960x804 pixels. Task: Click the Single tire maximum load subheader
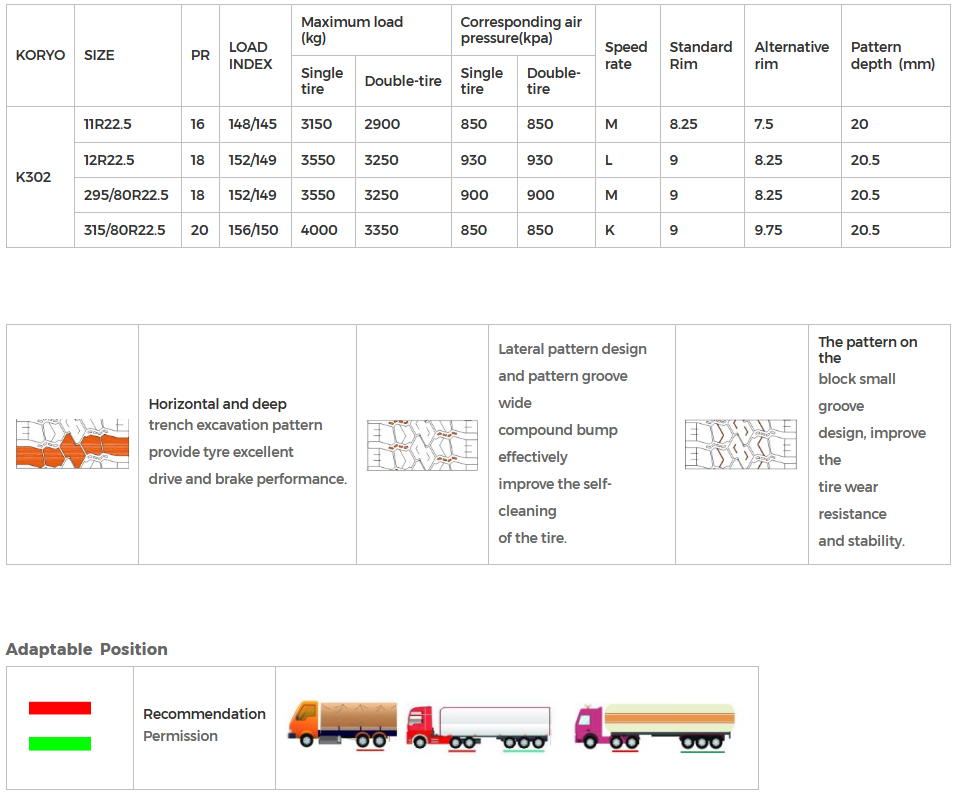pos(322,81)
